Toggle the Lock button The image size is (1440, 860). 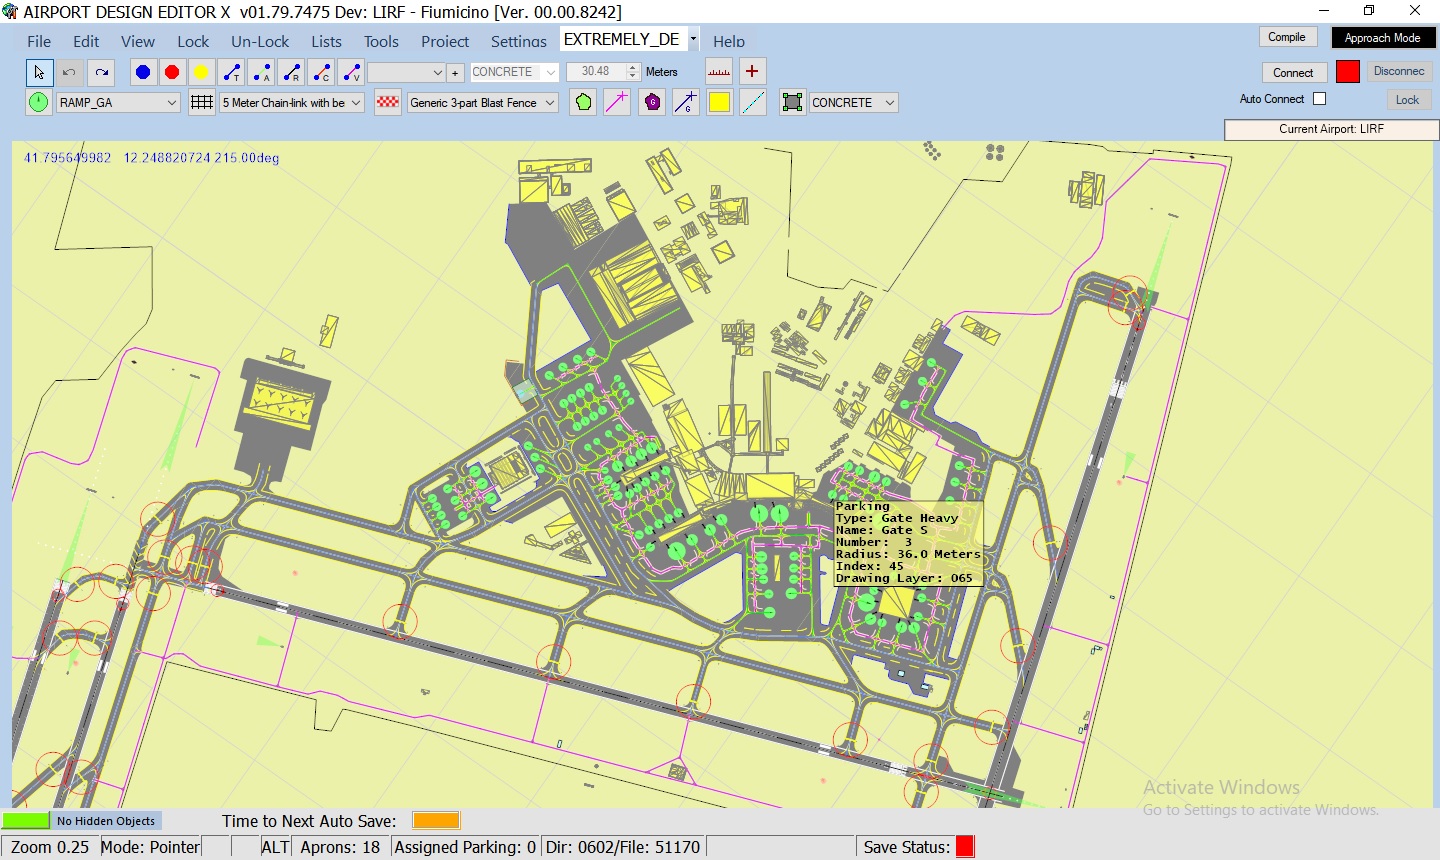coord(1408,100)
